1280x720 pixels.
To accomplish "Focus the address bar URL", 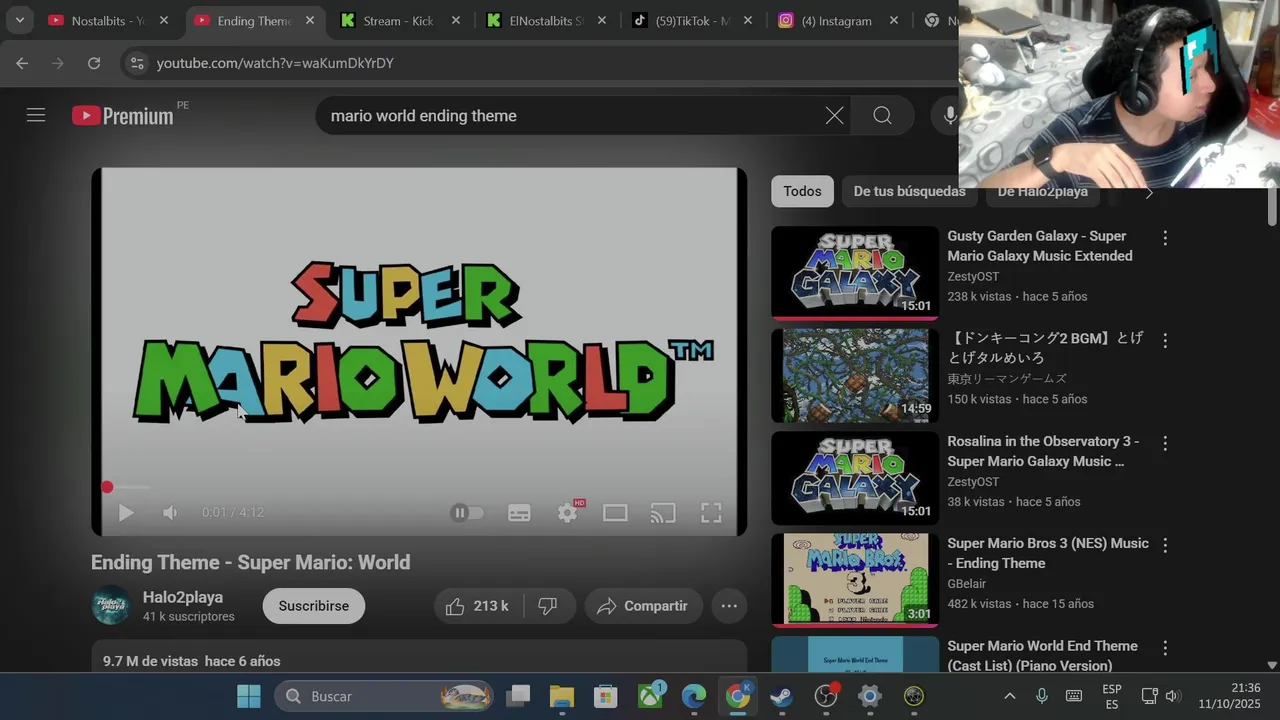I will [x=275, y=63].
